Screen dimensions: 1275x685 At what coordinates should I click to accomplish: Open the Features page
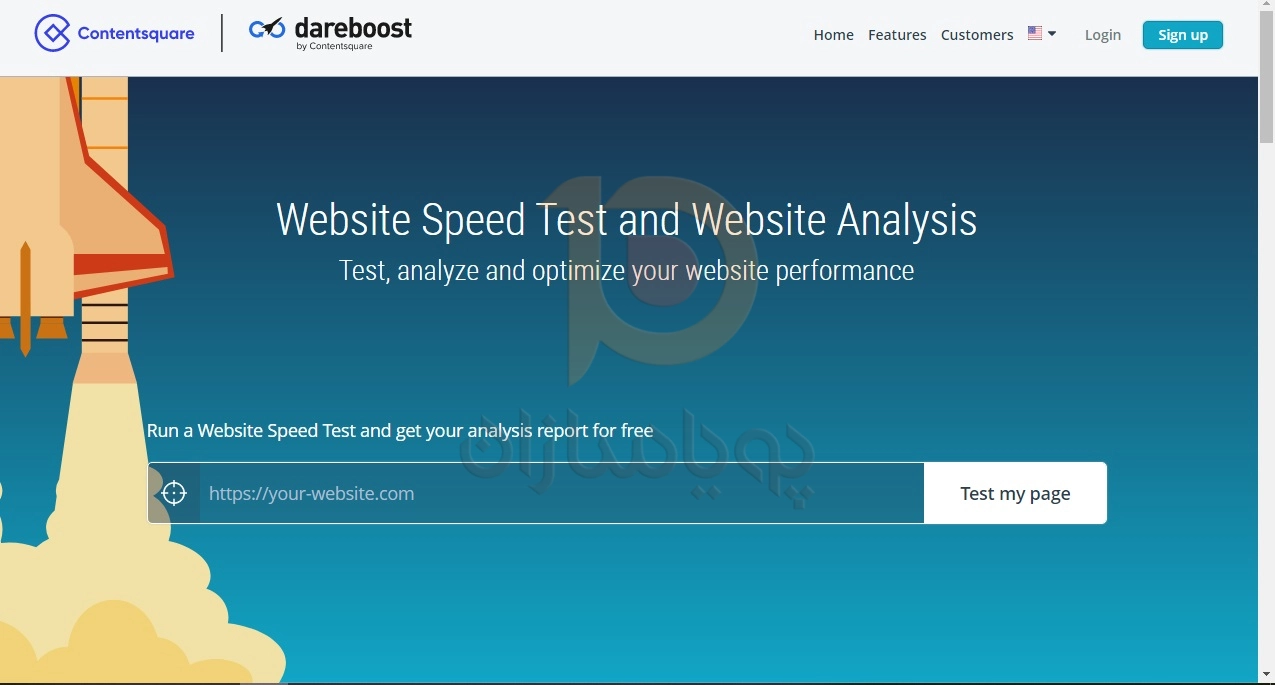[x=896, y=34]
